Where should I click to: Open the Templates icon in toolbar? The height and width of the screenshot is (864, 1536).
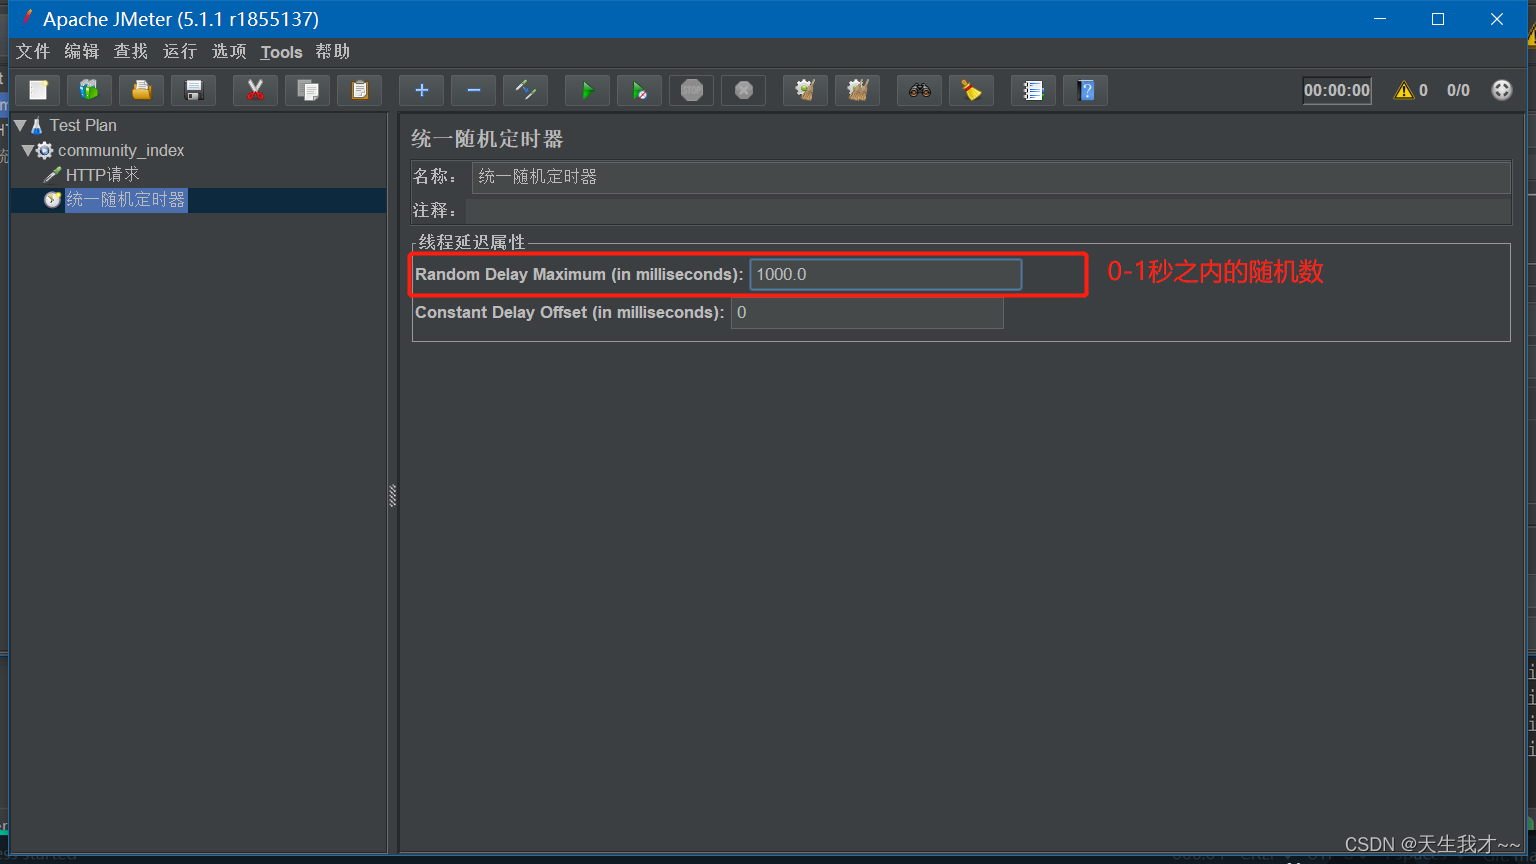pyautogui.click(x=89, y=91)
